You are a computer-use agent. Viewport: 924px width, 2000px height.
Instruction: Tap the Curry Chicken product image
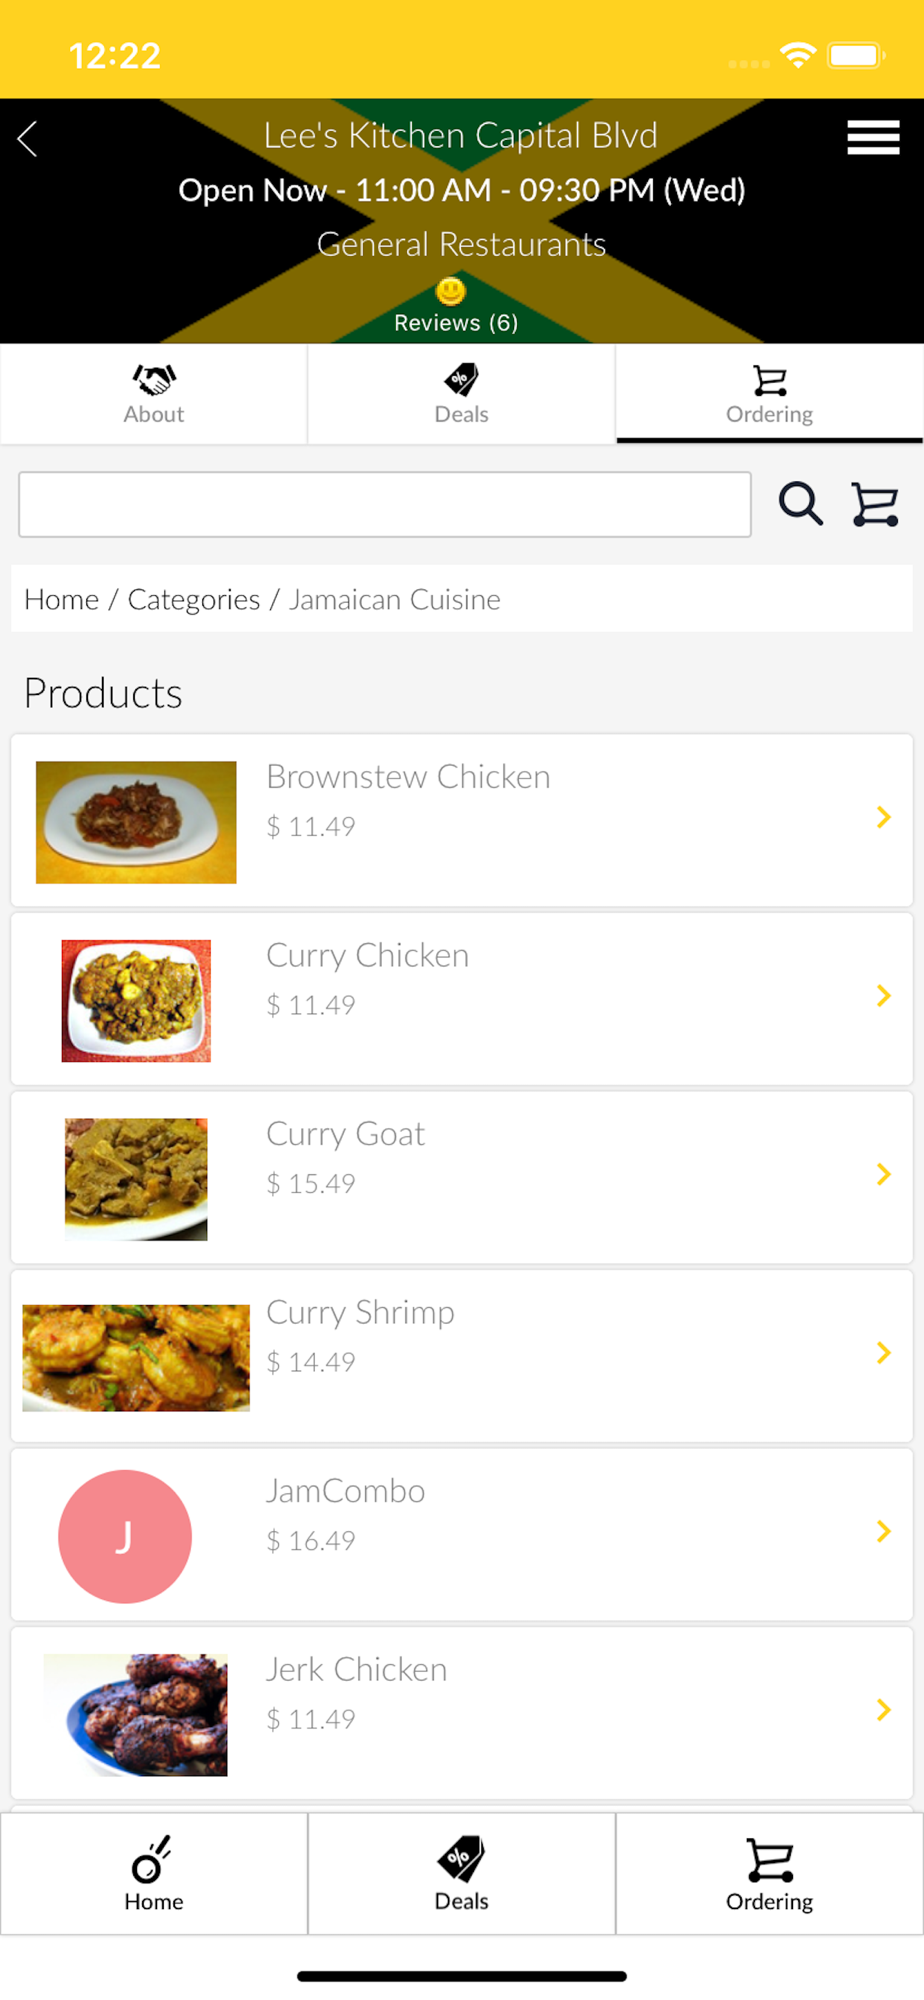pyautogui.click(x=136, y=1000)
